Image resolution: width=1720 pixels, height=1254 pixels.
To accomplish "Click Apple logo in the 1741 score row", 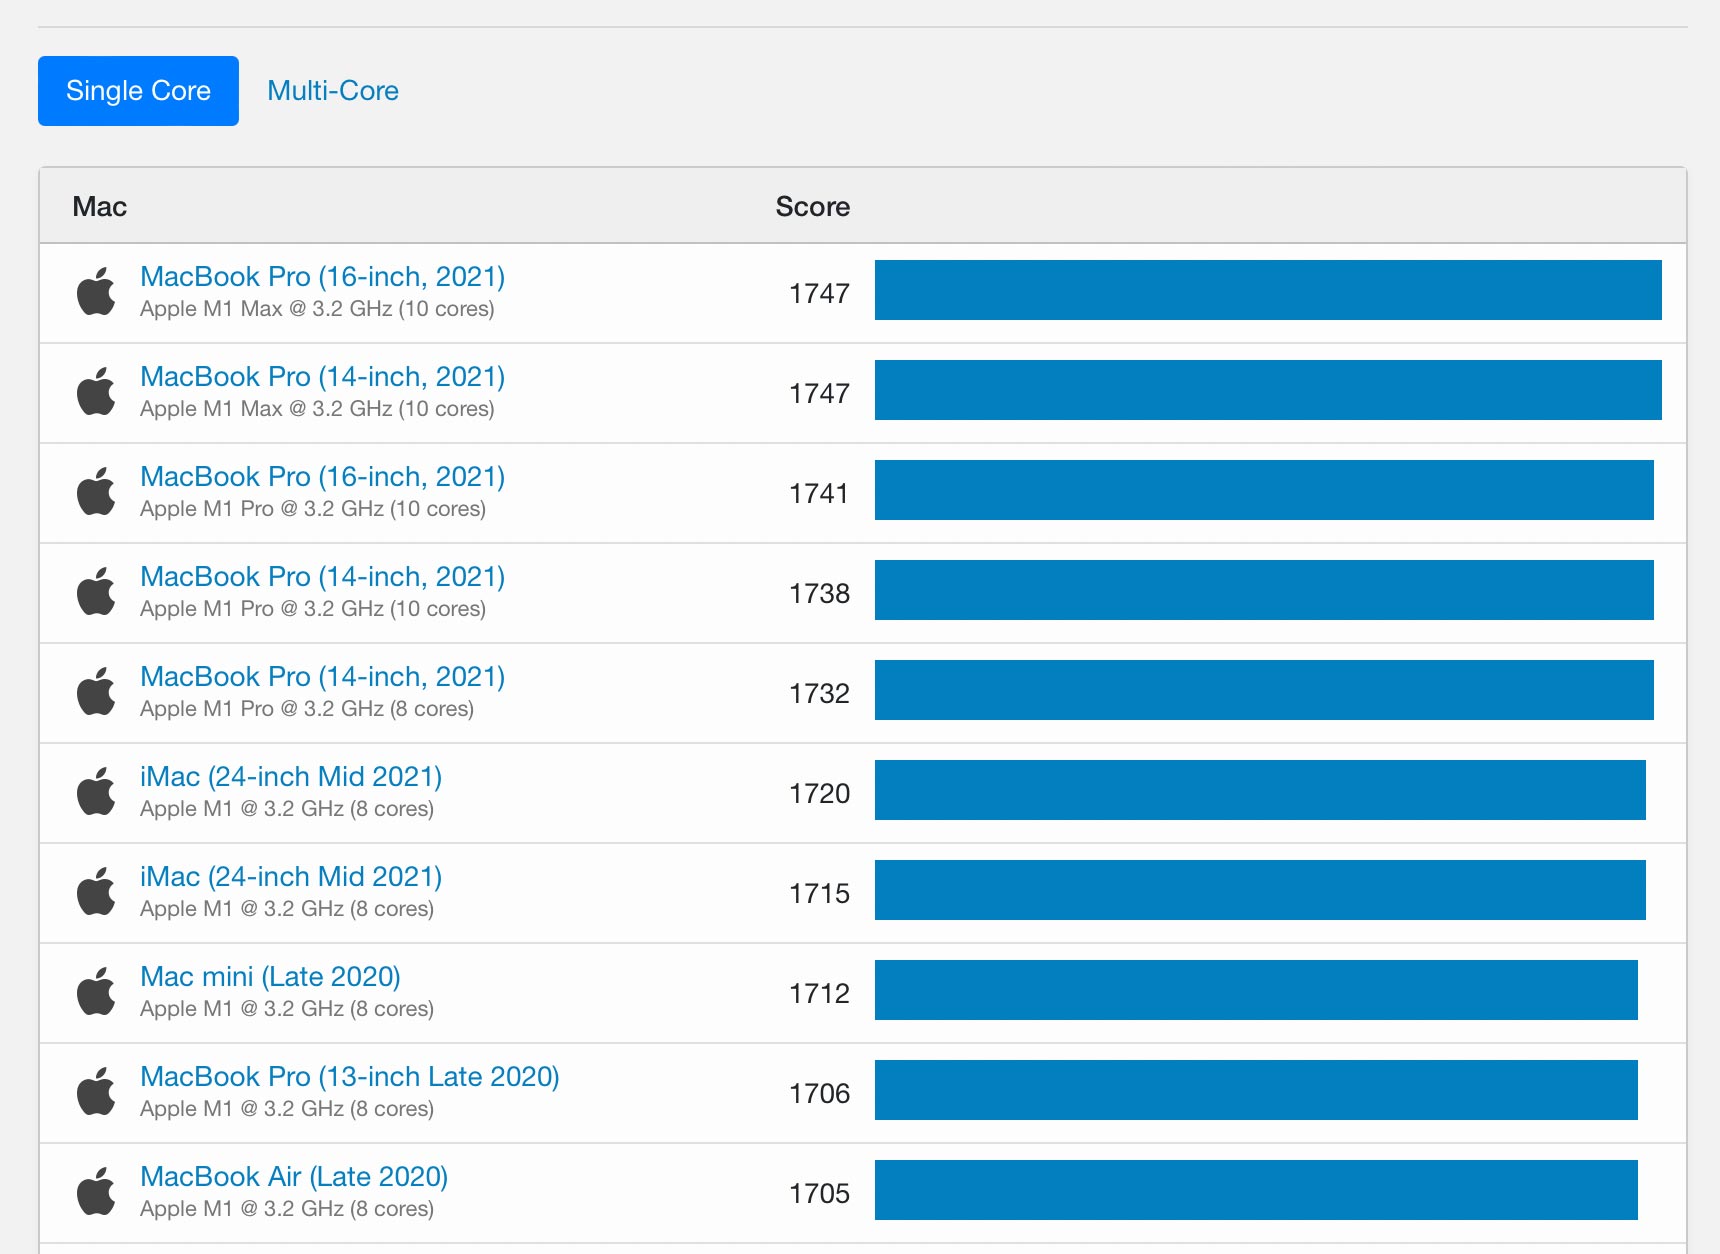I will 96,491.
